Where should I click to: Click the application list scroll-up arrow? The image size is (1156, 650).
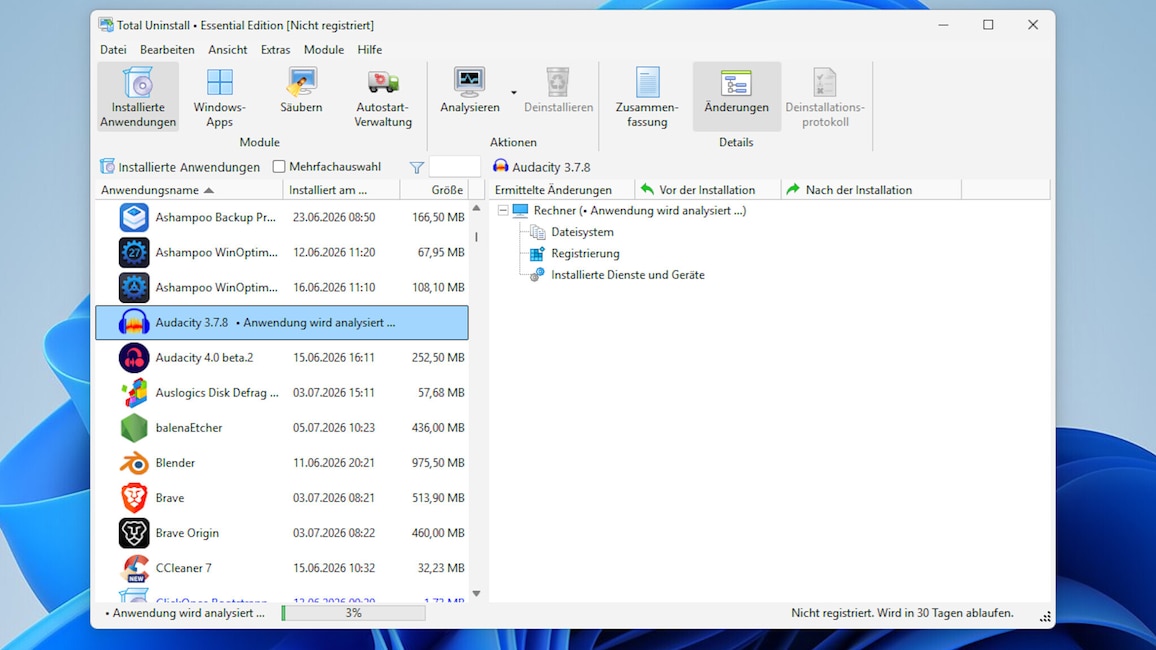coord(476,209)
